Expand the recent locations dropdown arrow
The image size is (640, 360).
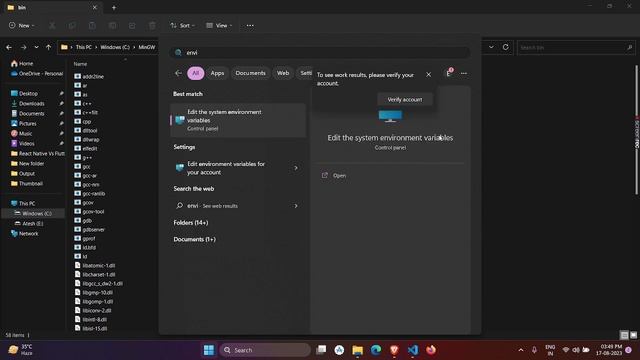(x=36, y=47)
